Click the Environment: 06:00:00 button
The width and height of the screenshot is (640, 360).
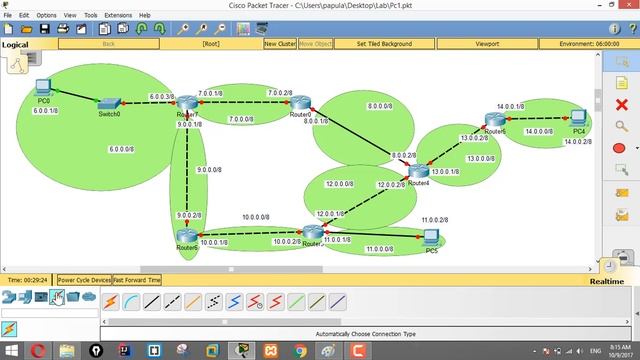[x=589, y=44]
